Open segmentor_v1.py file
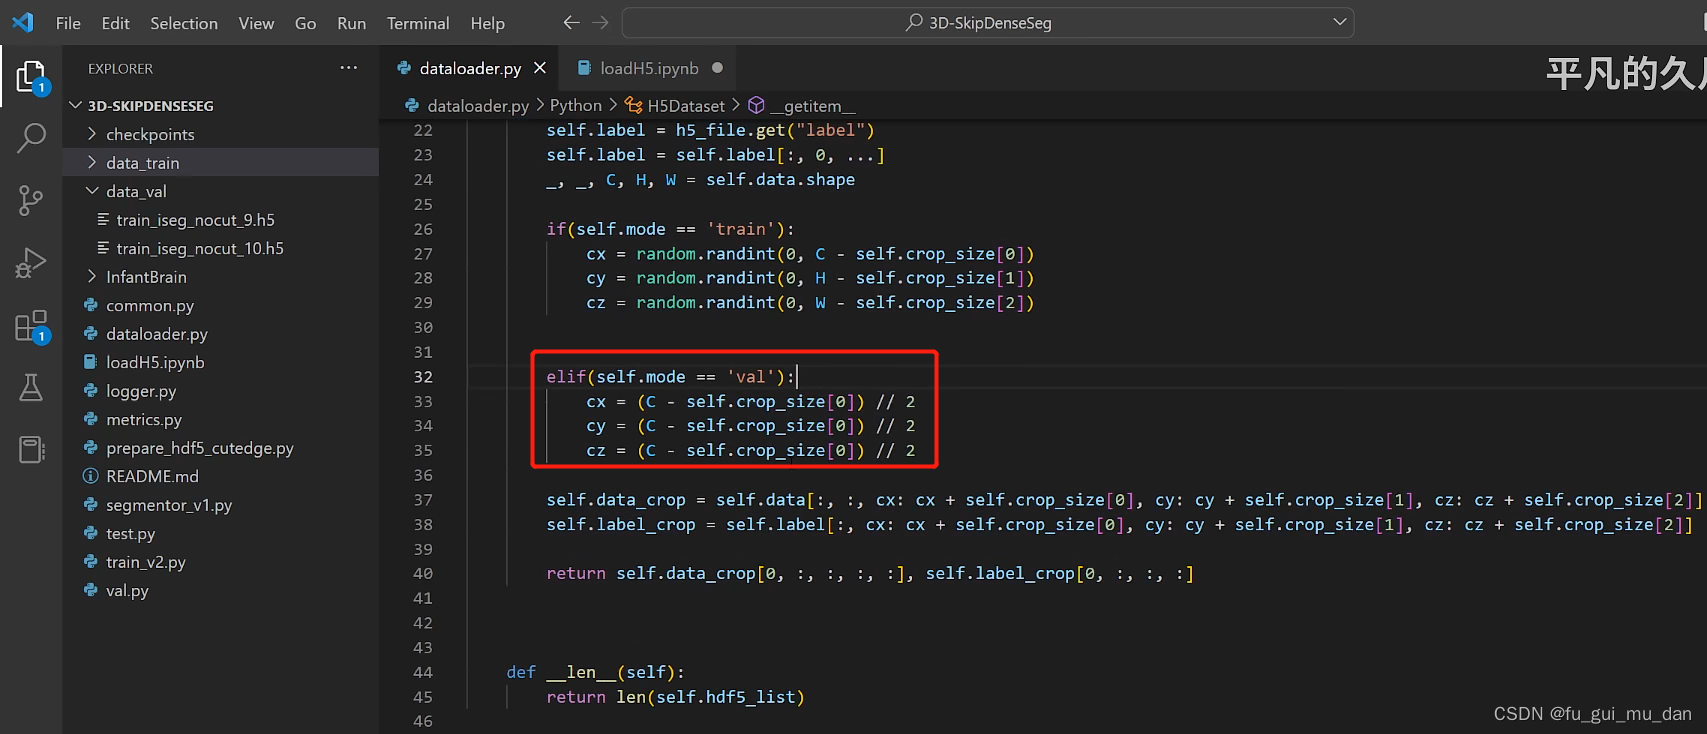Viewport: 1707px width, 734px height. click(169, 505)
